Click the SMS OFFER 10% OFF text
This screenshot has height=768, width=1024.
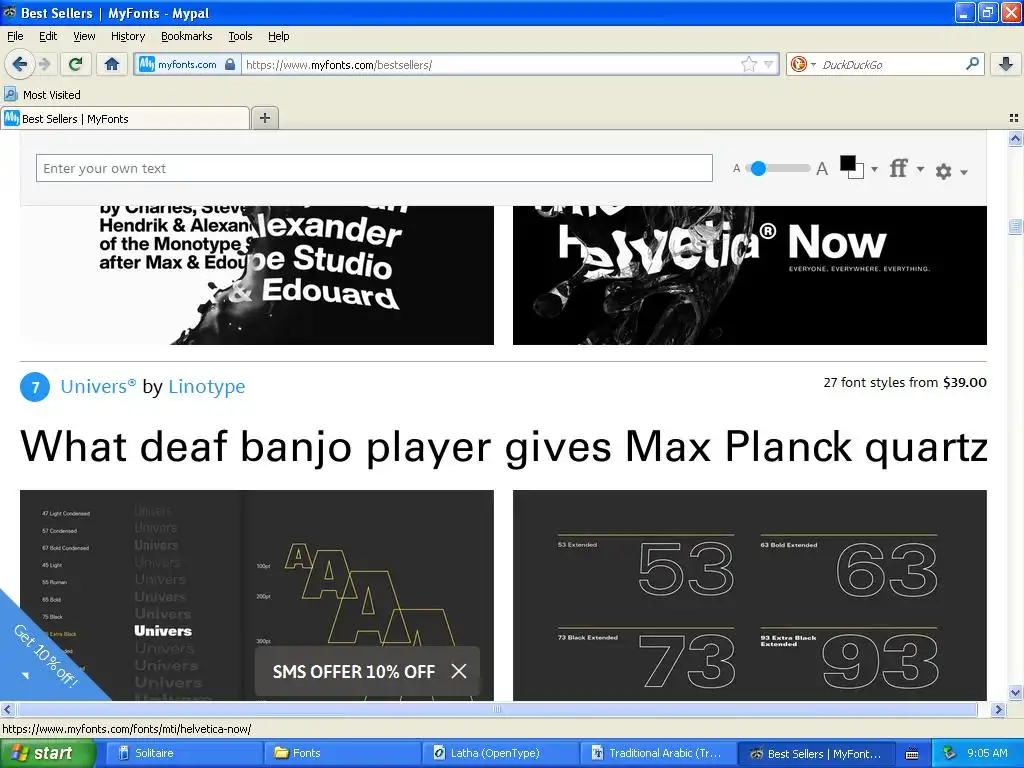[x=353, y=671]
